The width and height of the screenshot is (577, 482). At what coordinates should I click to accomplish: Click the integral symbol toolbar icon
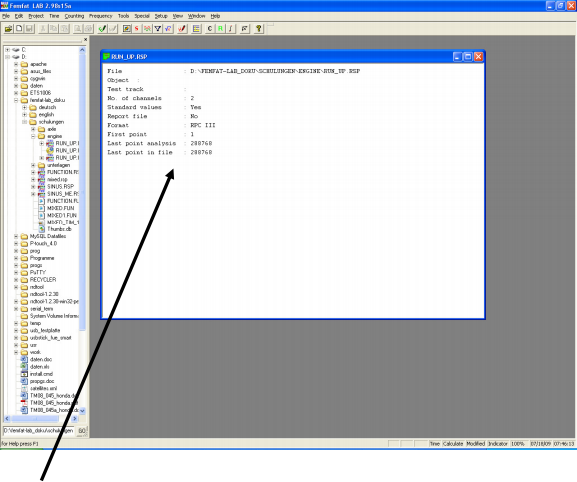[231, 28]
